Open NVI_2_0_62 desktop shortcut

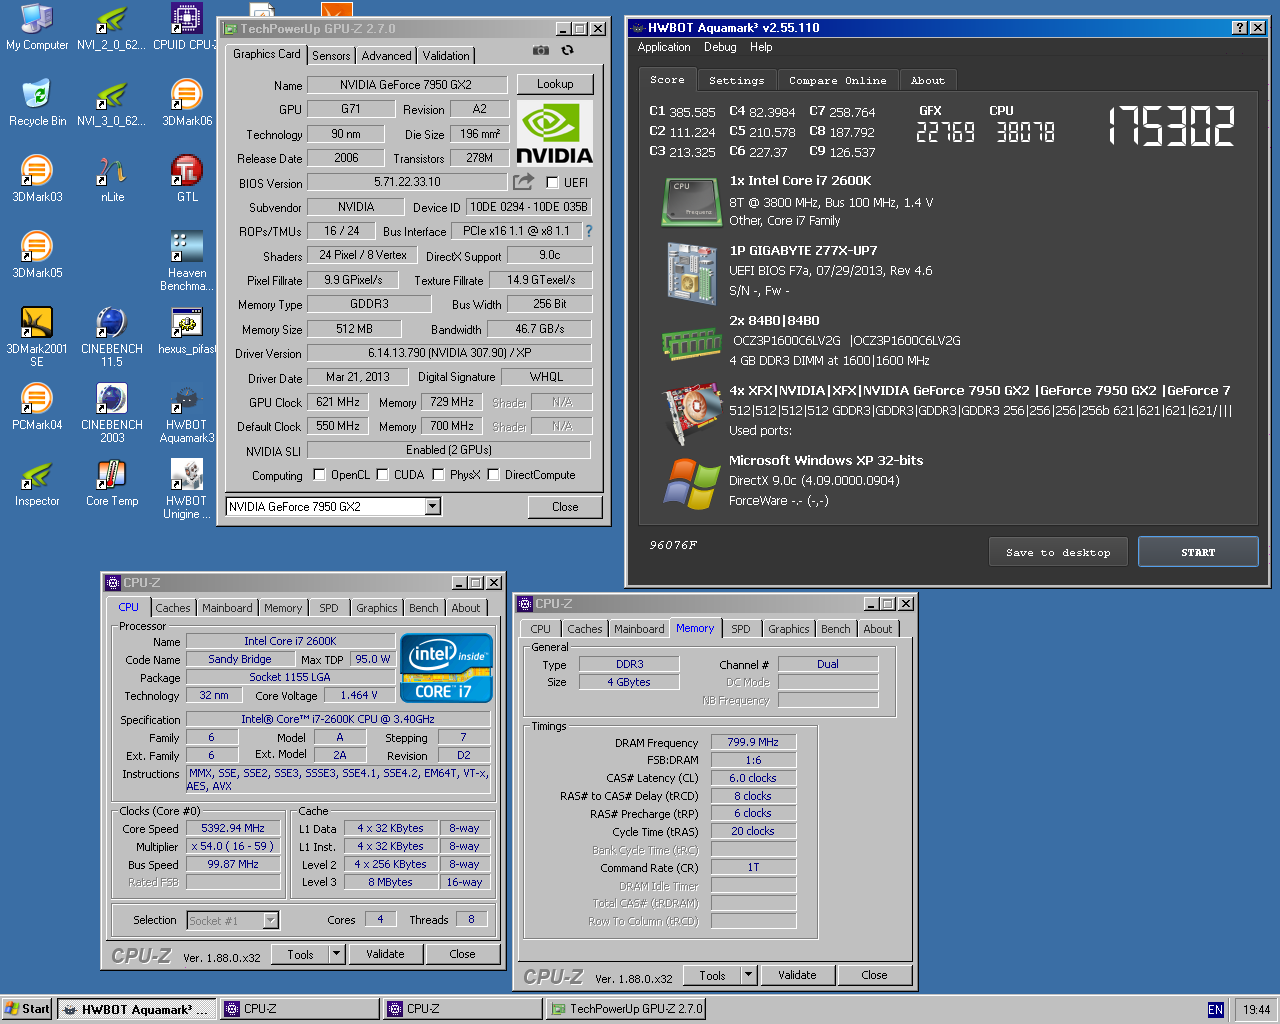point(112,28)
